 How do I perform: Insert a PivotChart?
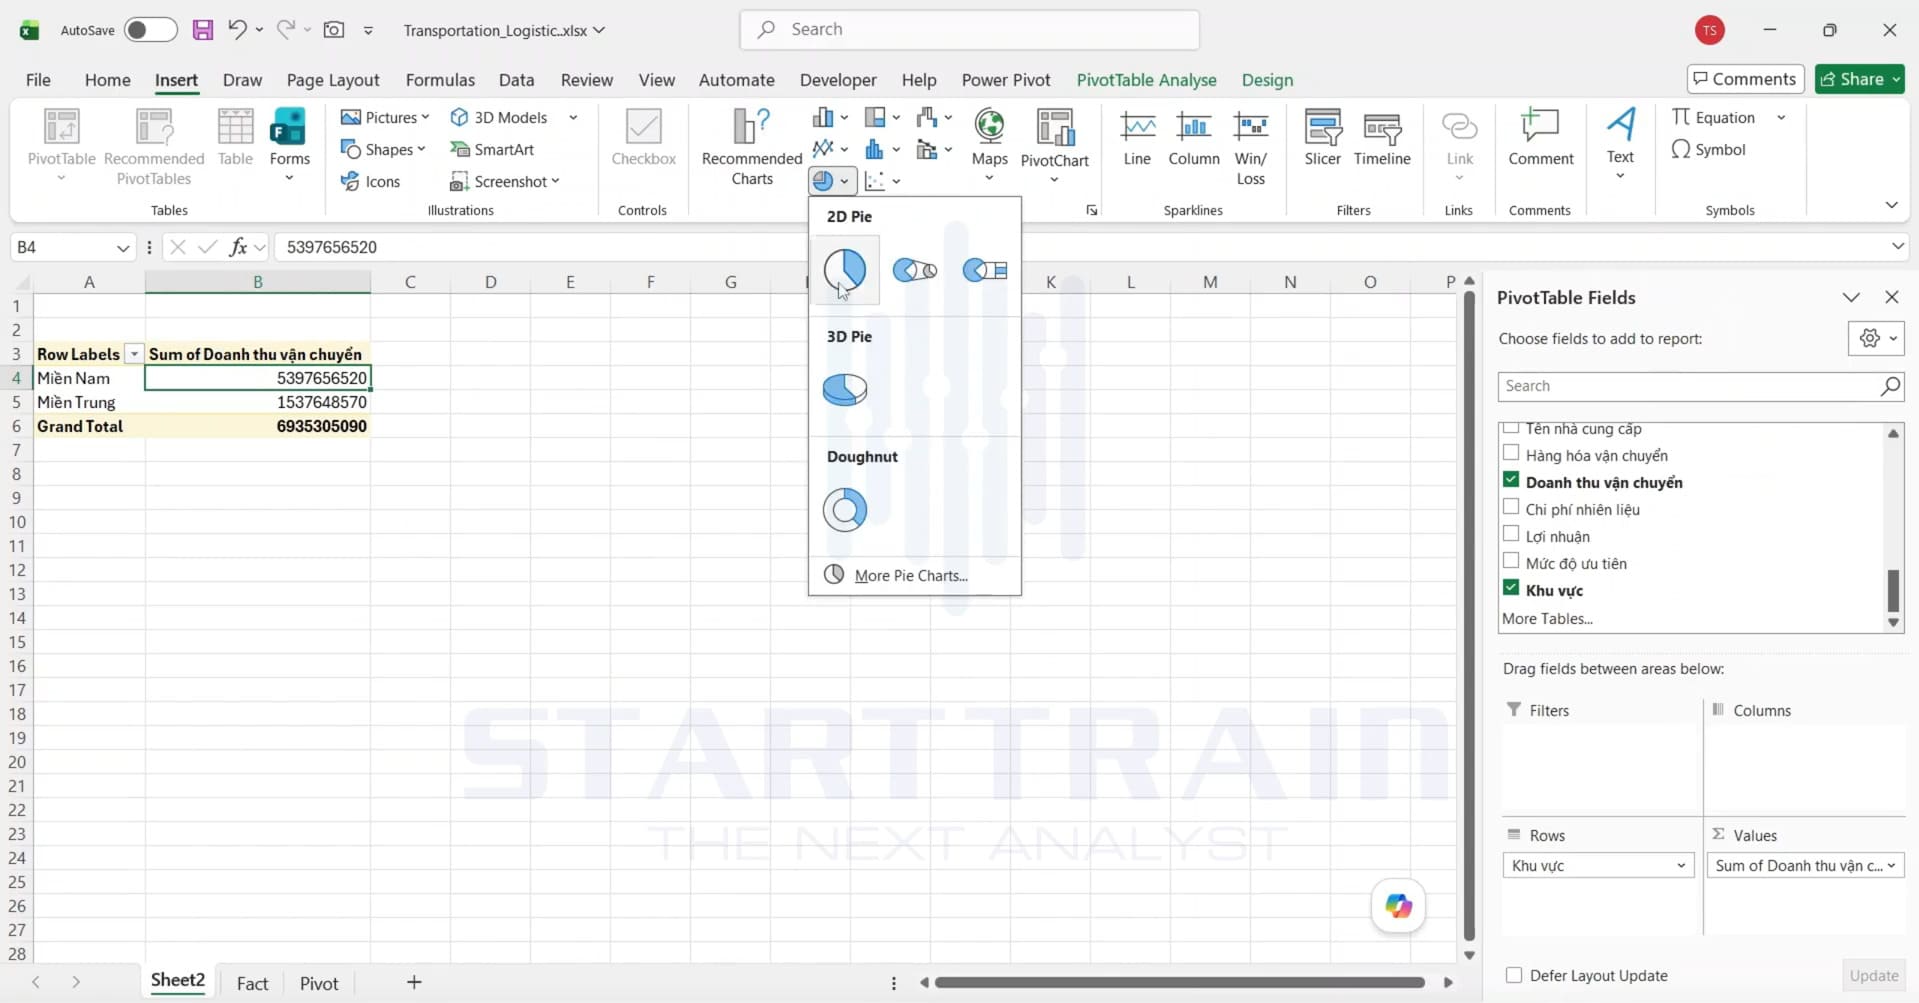click(1054, 145)
